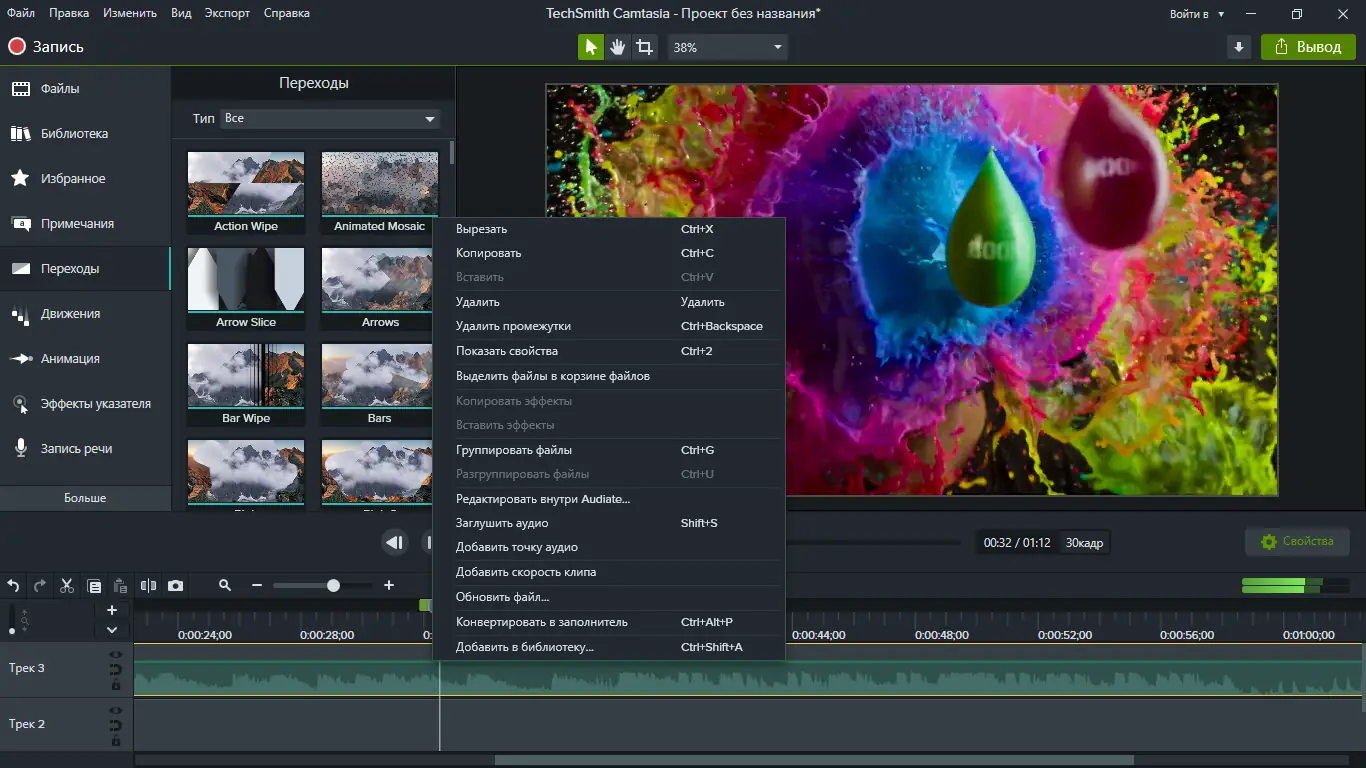This screenshot has height=768, width=1366.
Task: Toggle the loop icon on Трек 3
Action: pyautogui.click(x=117, y=670)
